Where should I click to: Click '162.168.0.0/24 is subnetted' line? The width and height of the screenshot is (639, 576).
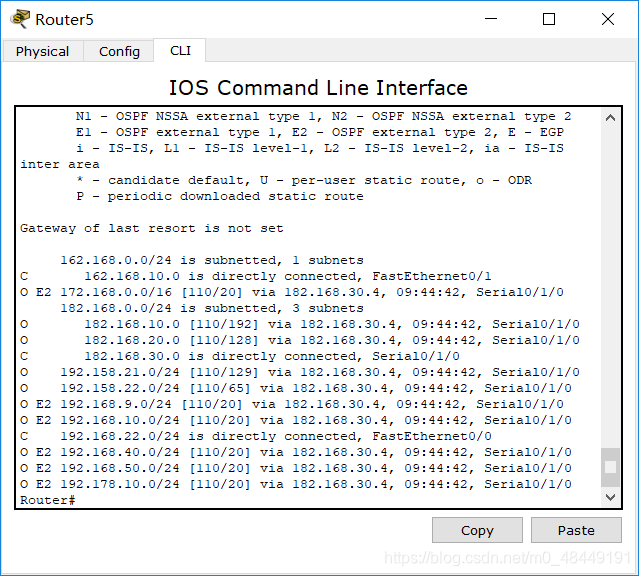212,260
